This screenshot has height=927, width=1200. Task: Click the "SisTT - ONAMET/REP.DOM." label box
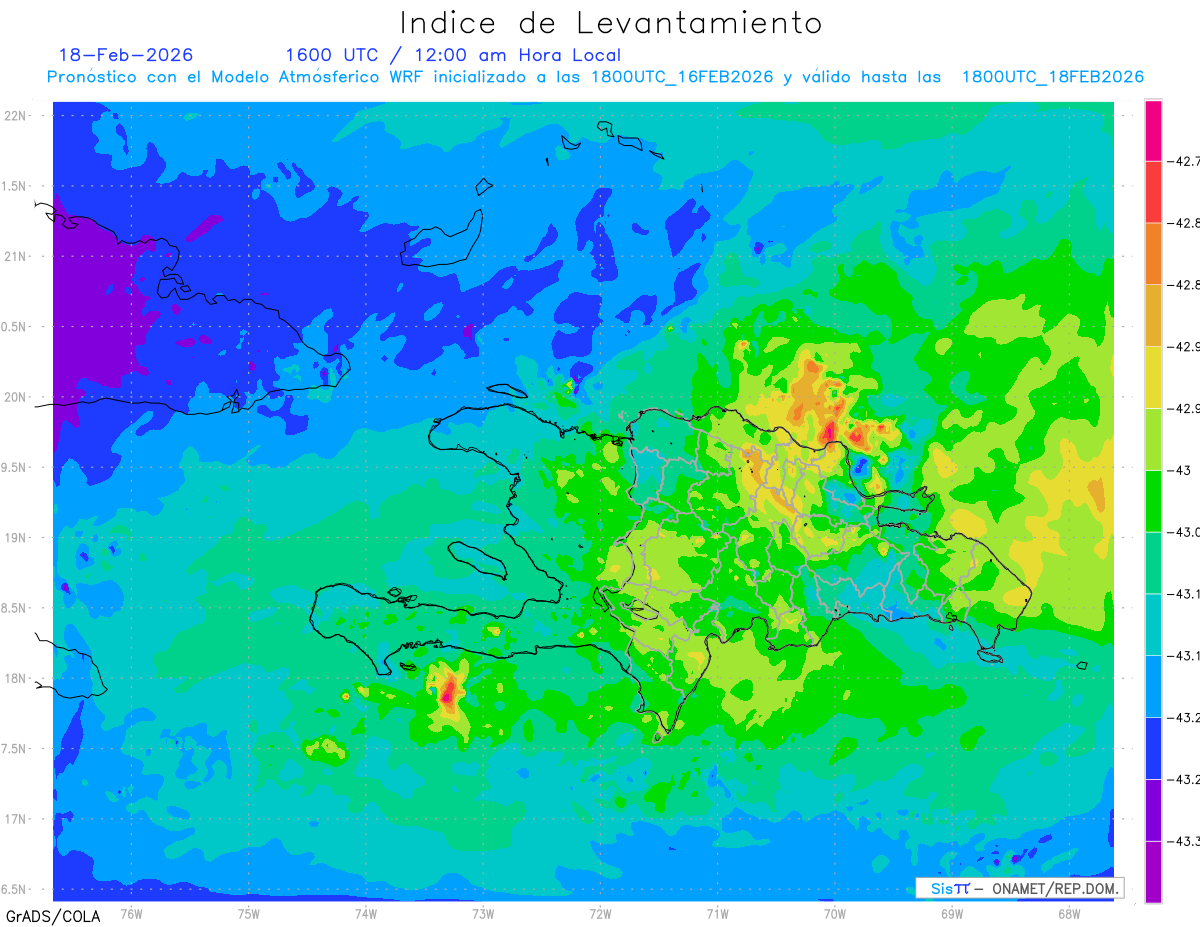1020,888
